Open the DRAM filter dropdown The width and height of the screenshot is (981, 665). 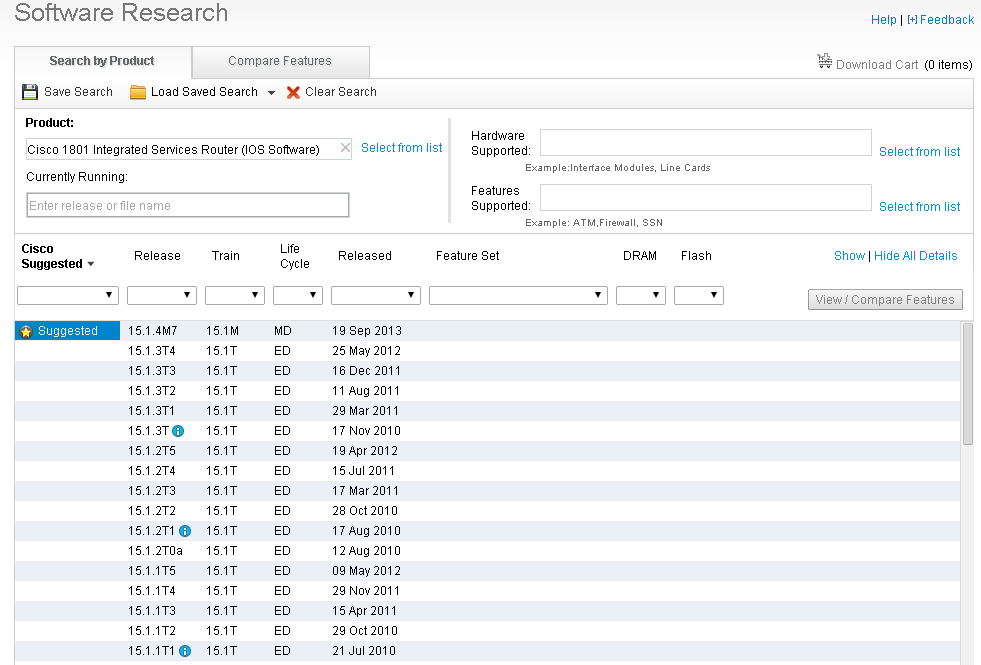point(641,295)
